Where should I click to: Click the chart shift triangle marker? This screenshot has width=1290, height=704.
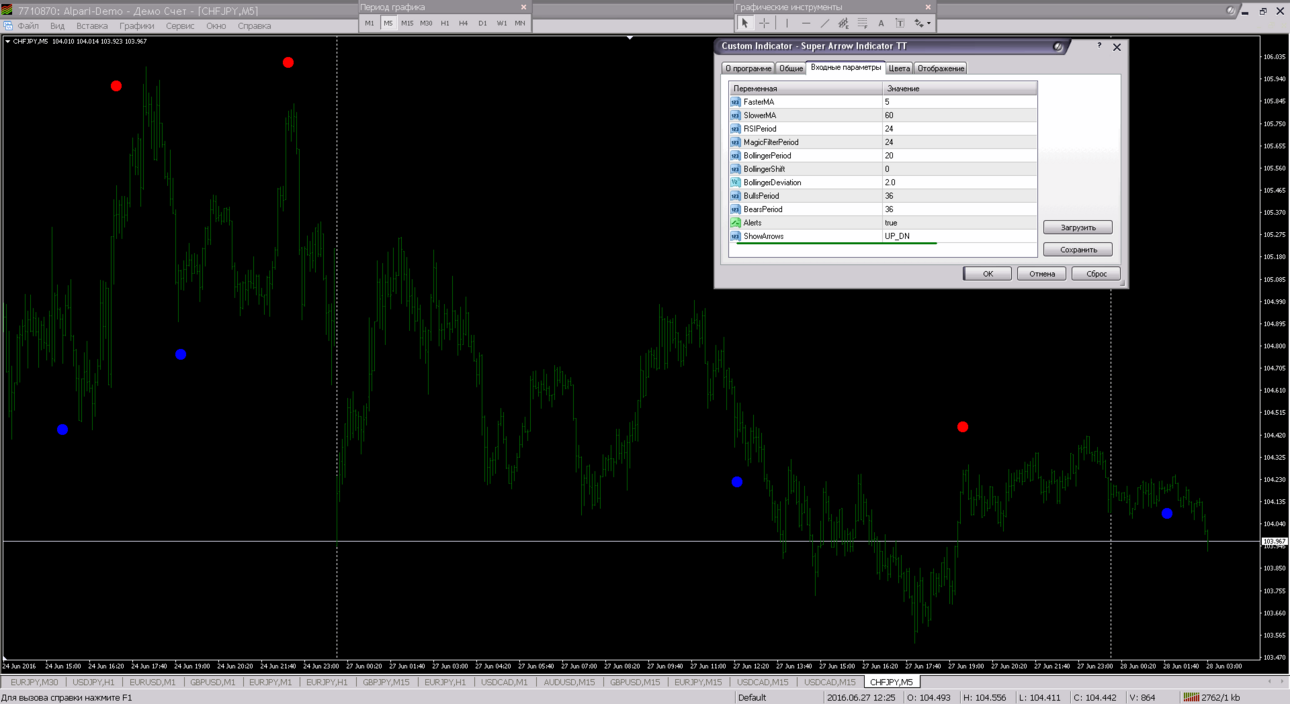tap(630, 38)
